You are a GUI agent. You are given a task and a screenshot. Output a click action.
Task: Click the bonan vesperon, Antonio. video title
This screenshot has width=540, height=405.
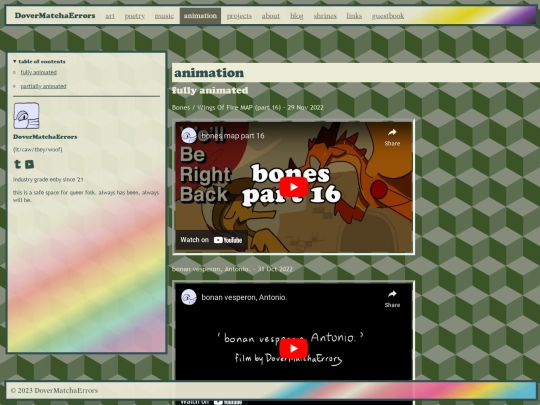pos(244,297)
